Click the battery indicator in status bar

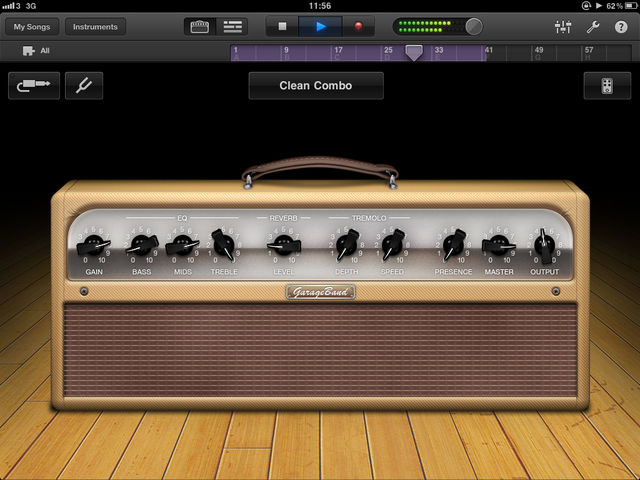[631, 6]
